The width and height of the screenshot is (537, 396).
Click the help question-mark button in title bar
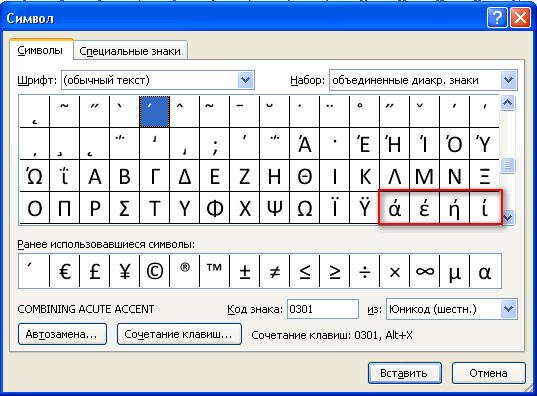[497, 17]
